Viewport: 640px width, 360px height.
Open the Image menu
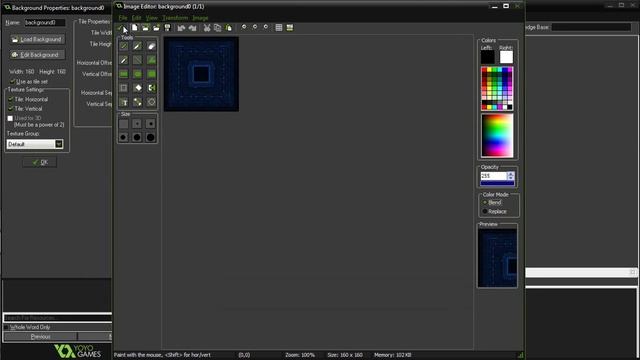coord(200,18)
